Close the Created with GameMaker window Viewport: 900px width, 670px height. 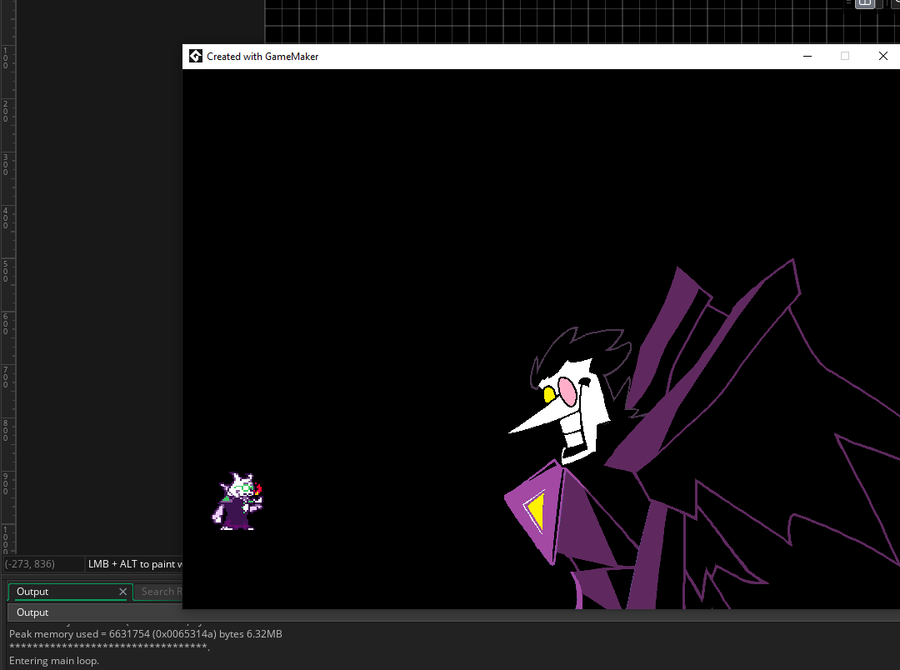pyautogui.click(x=883, y=56)
